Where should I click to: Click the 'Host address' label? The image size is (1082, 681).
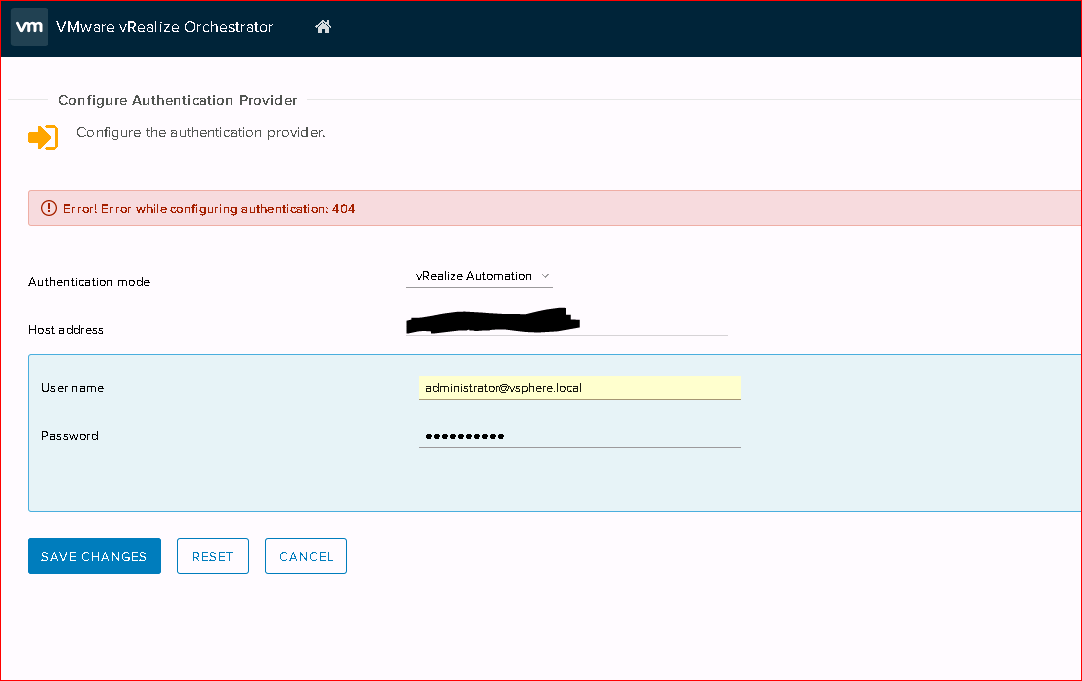[66, 330]
